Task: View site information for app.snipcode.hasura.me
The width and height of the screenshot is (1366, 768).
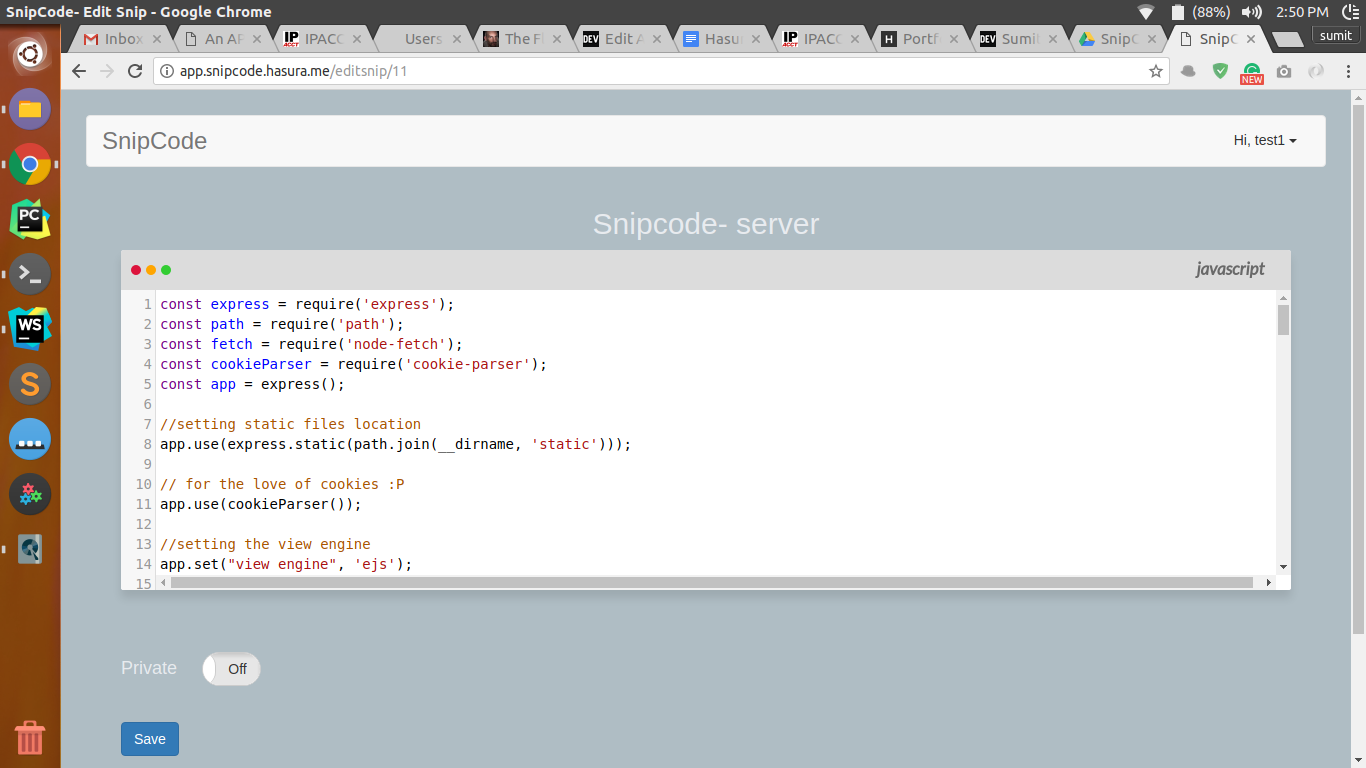Action: click(x=167, y=71)
